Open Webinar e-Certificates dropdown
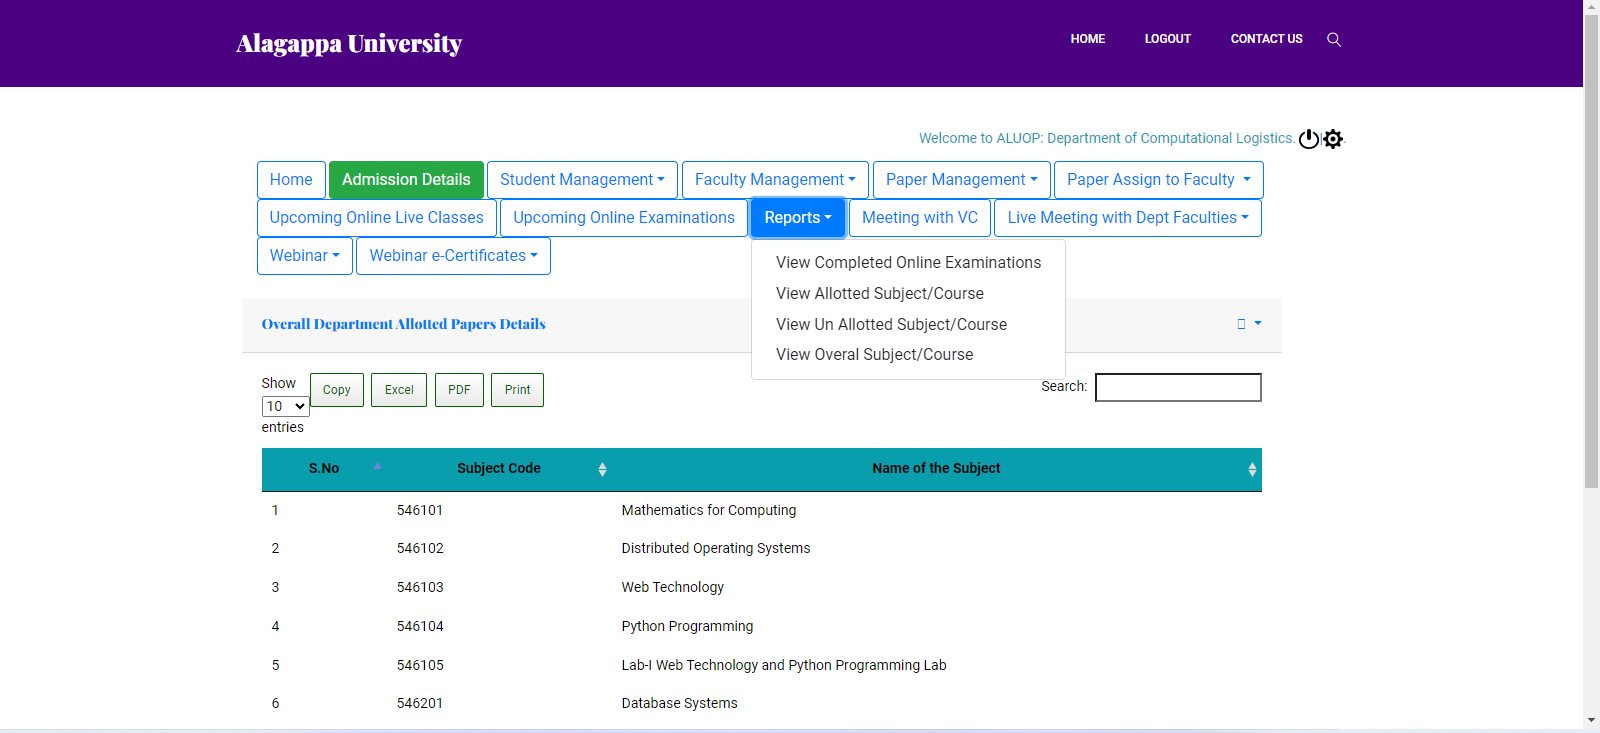Screen dimensions: 1600x733 (453, 256)
